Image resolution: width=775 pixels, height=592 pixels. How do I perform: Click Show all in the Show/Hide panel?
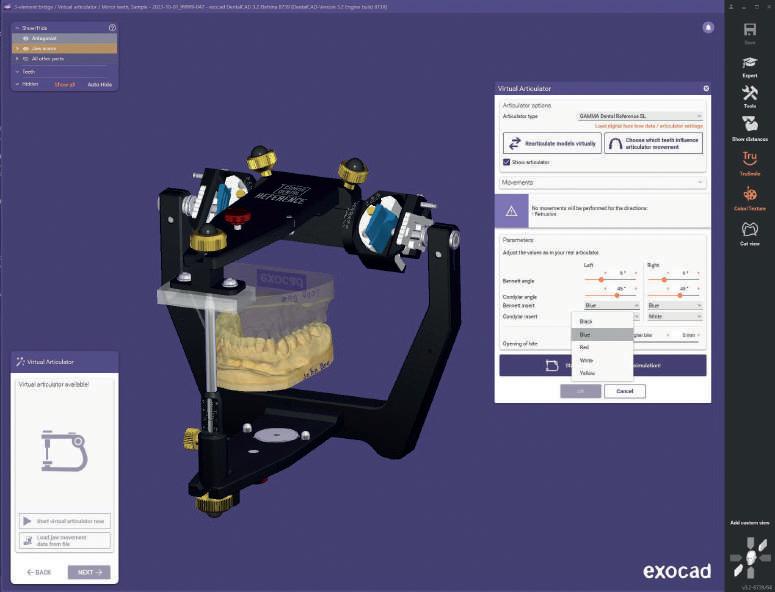[x=65, y=85]
